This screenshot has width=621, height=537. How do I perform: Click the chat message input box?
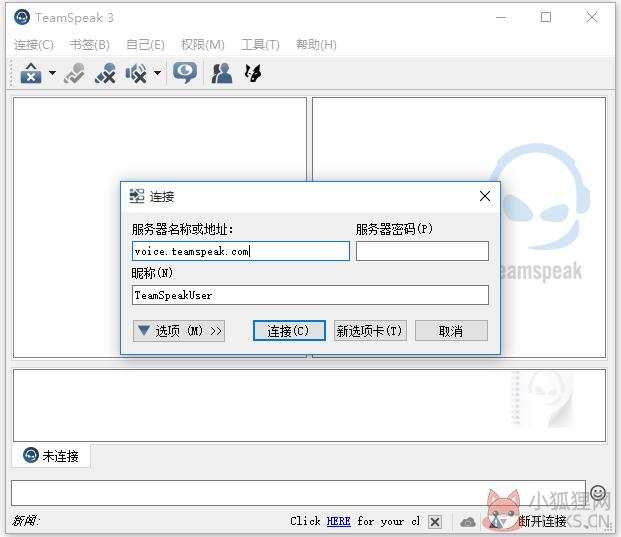(298, 493)
